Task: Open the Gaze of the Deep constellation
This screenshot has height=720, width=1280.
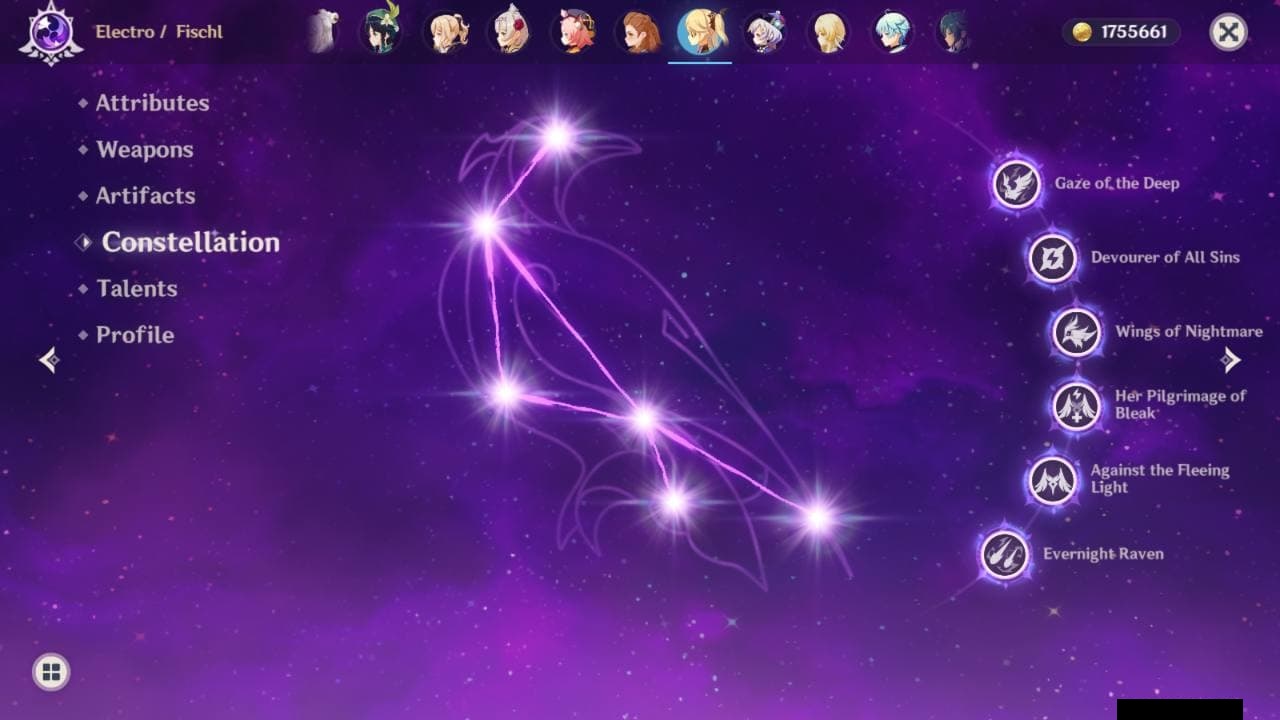Action: coord(1016,184)
